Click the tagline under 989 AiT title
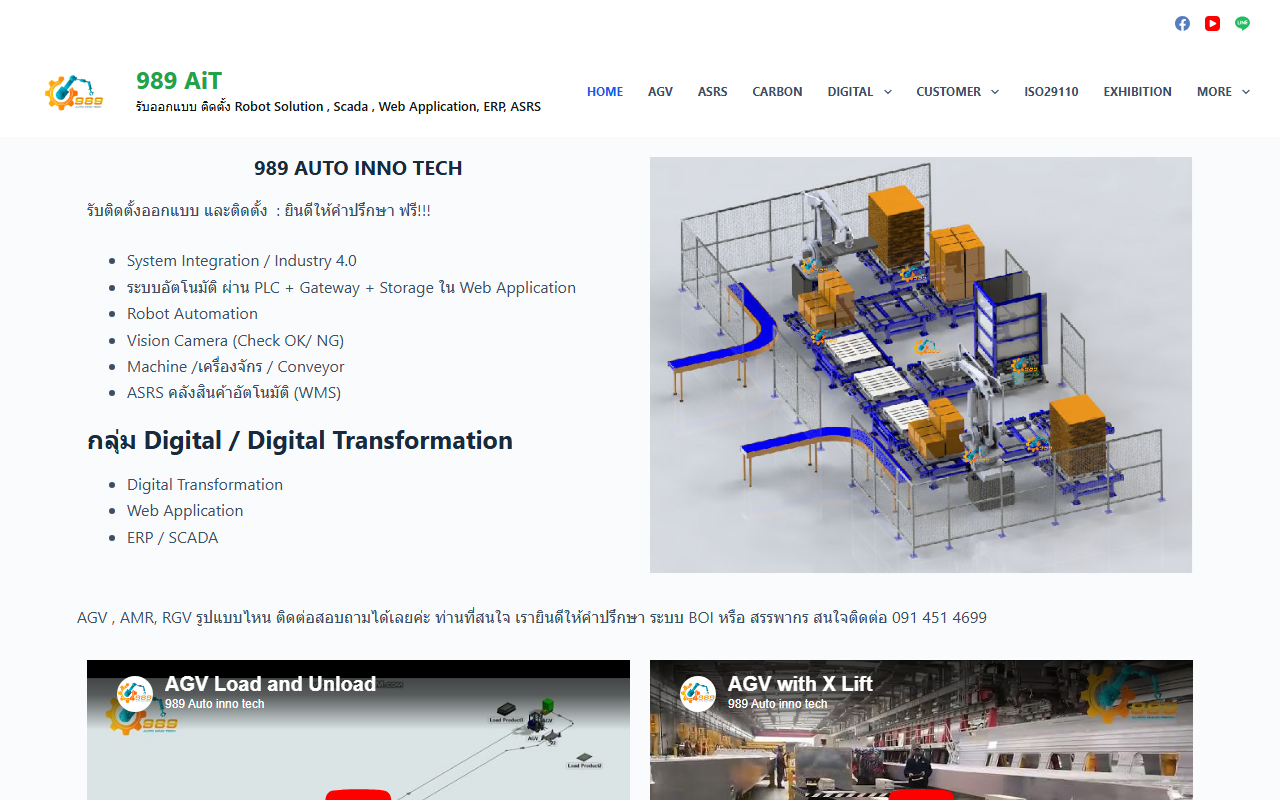The image size is (1280, 800). pyautogui.click(x=339, y=106)
